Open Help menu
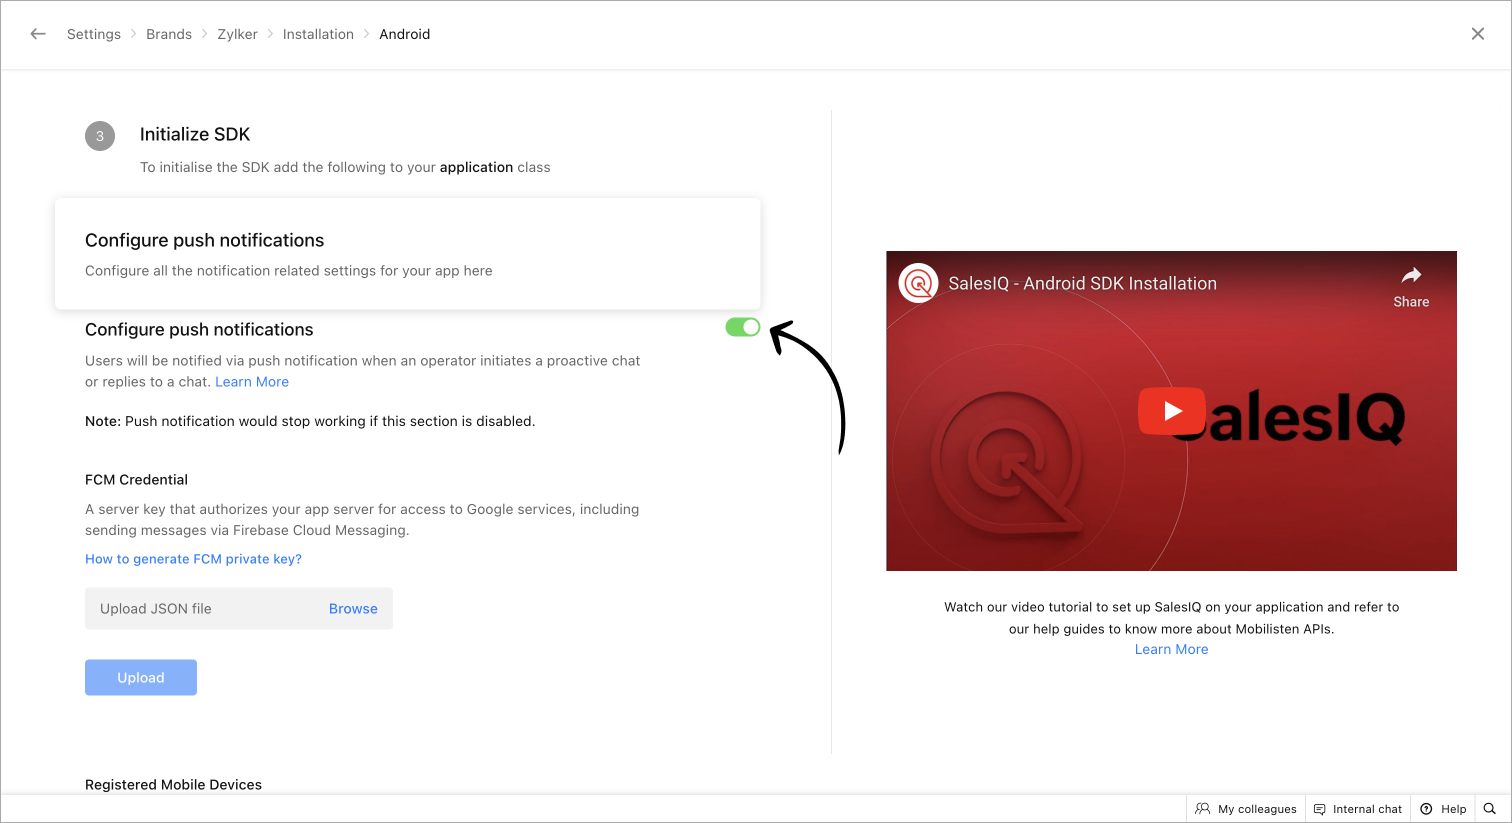Image resolution: width=1512 pixels, height=823 pixels. click(1443, 809)
